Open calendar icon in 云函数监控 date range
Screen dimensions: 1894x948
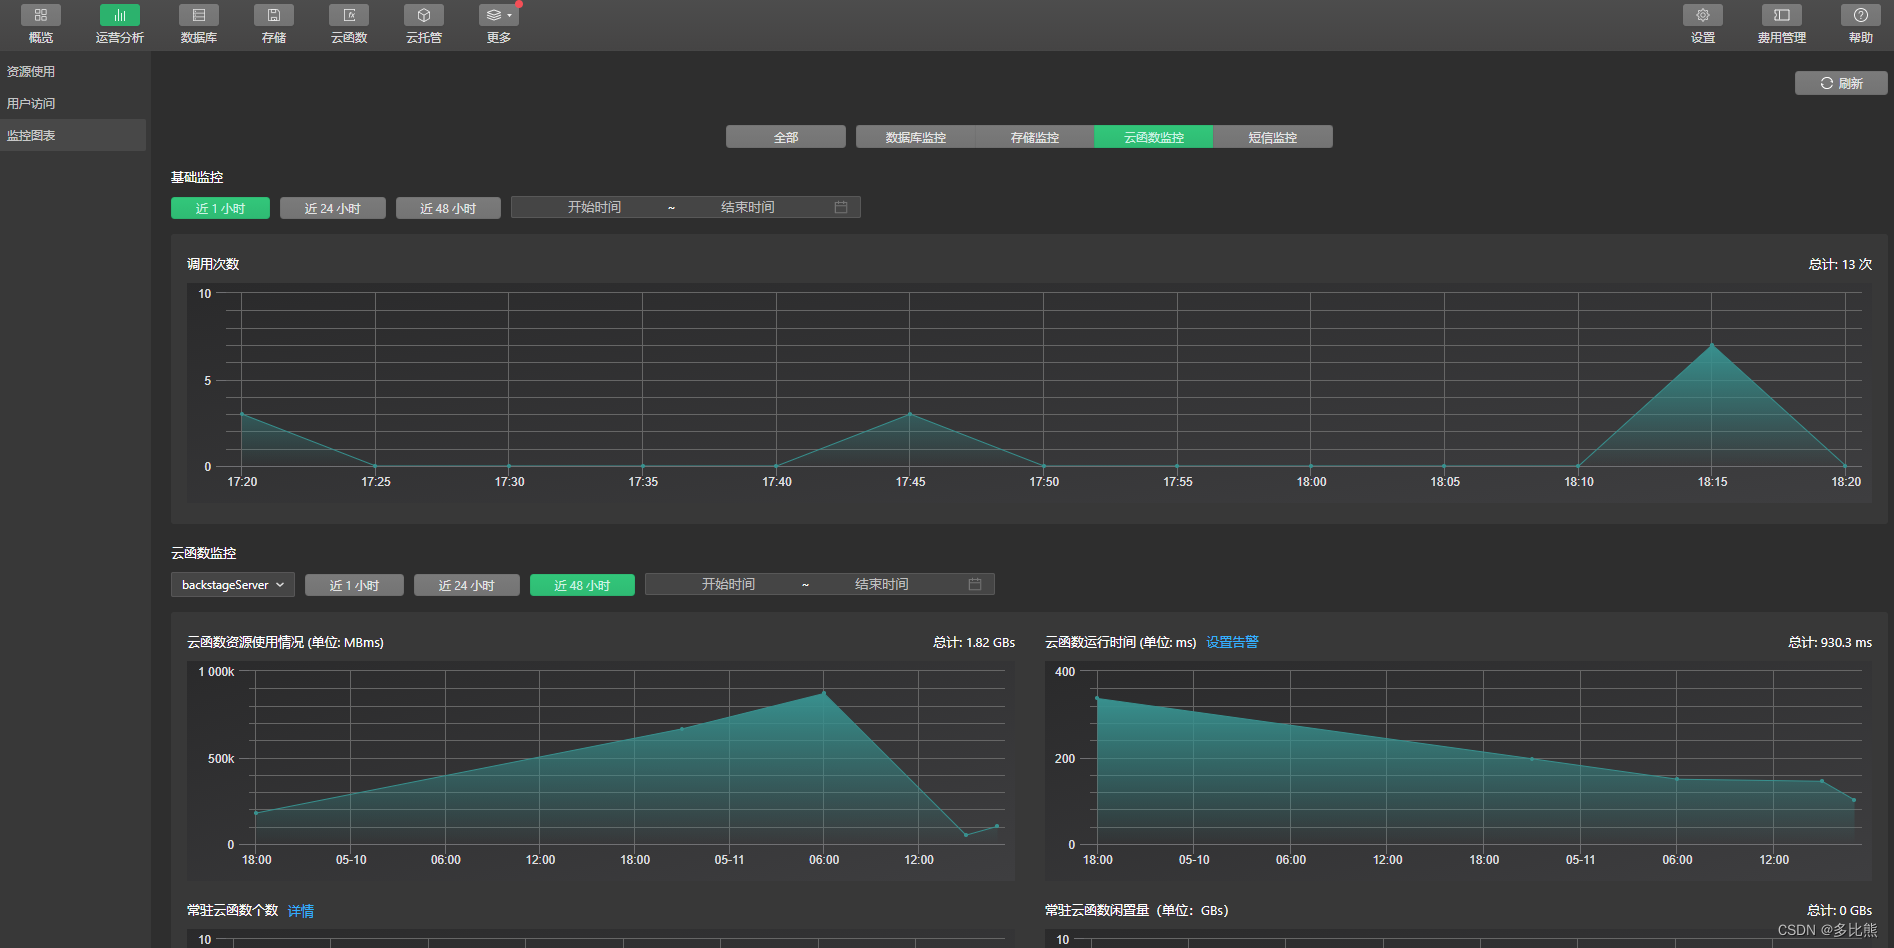coord(975,584)
